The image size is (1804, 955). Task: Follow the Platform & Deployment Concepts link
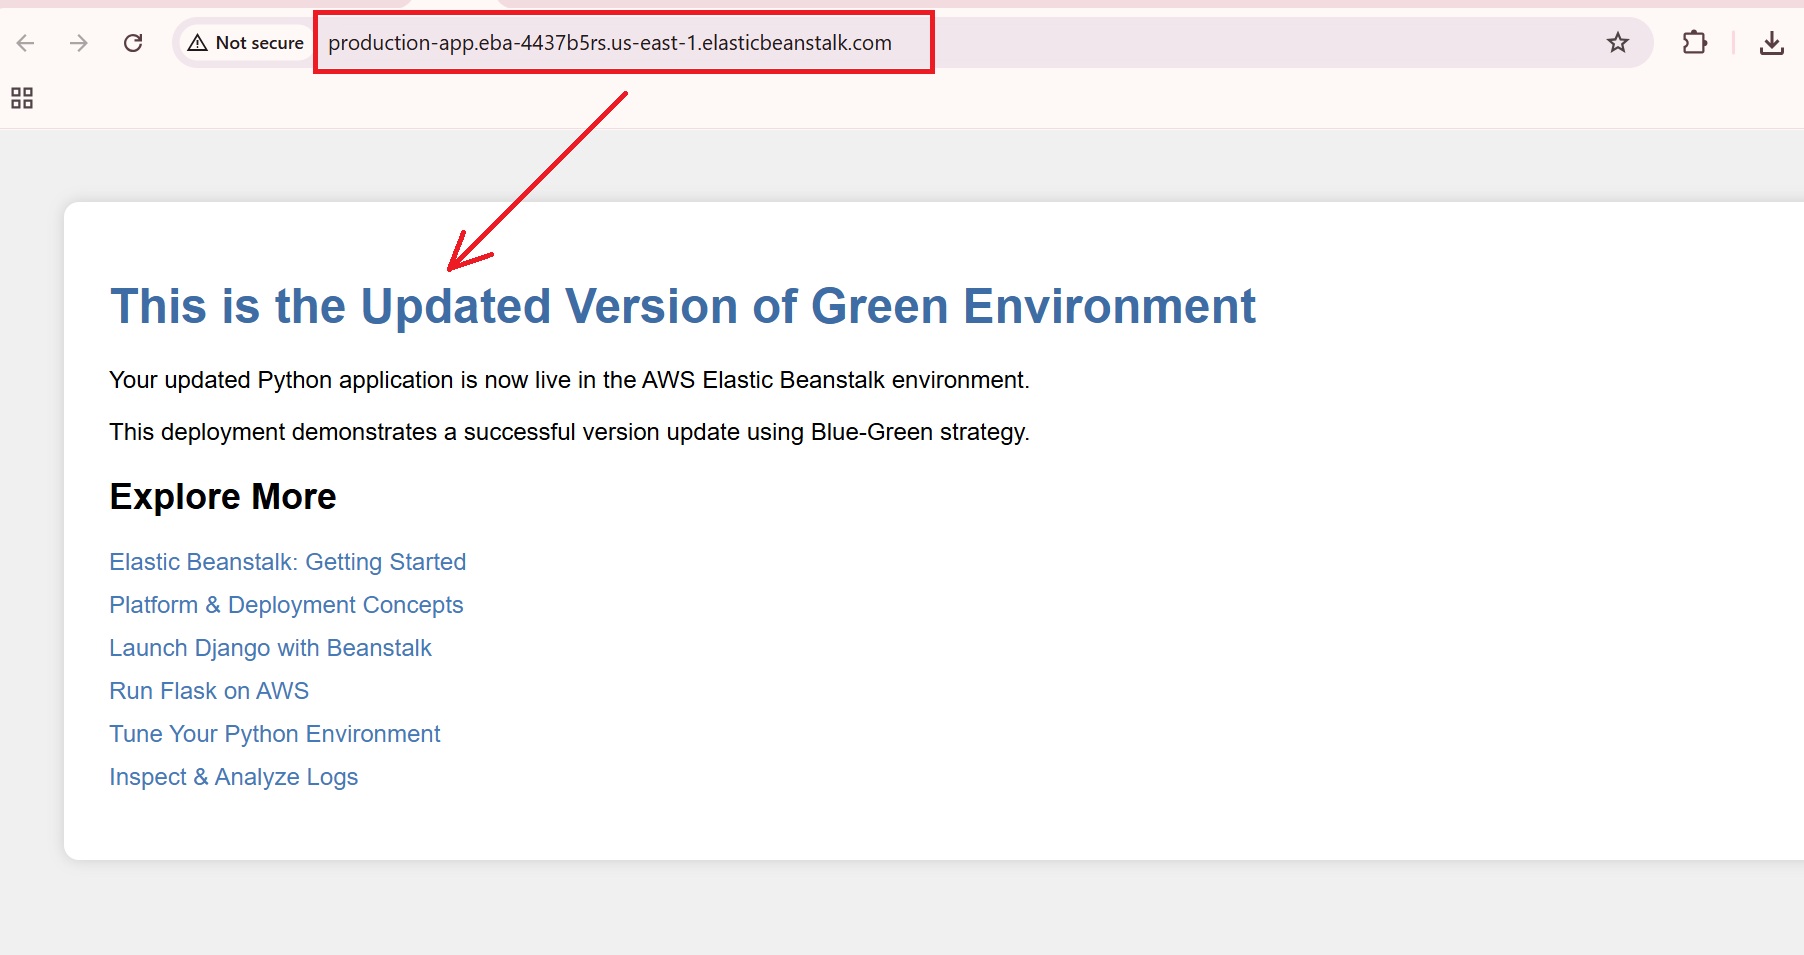pyautogui.click(x=286, y=605)
